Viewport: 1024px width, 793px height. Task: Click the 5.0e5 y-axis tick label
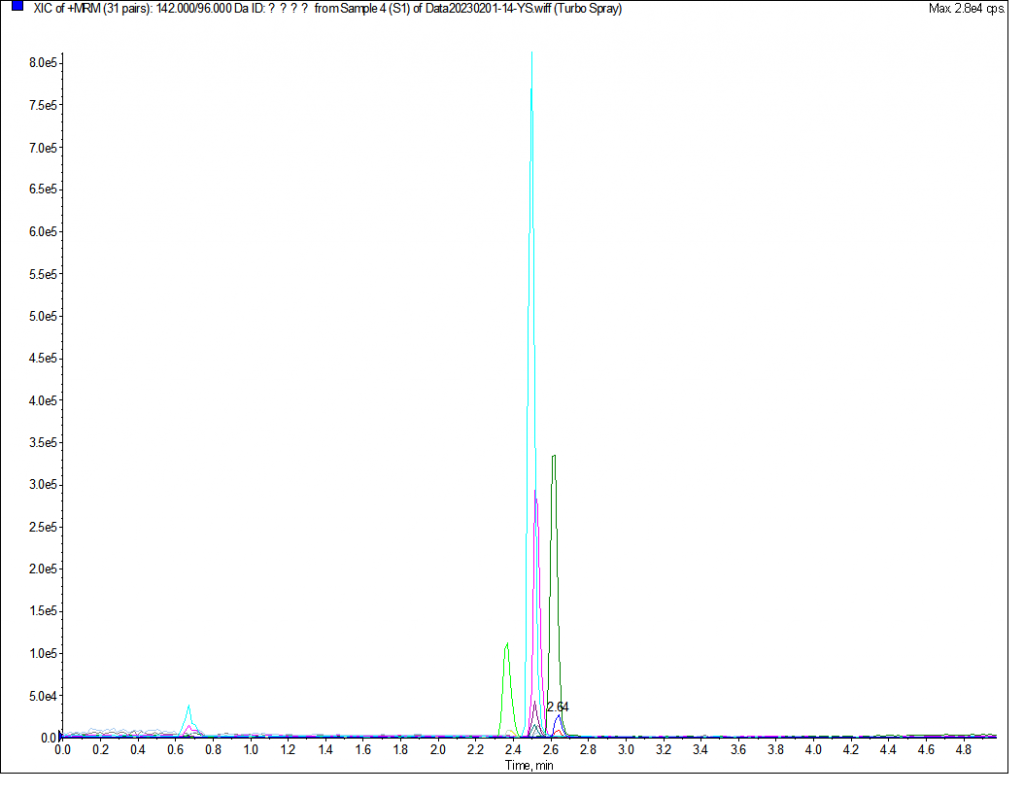point(43,316)
